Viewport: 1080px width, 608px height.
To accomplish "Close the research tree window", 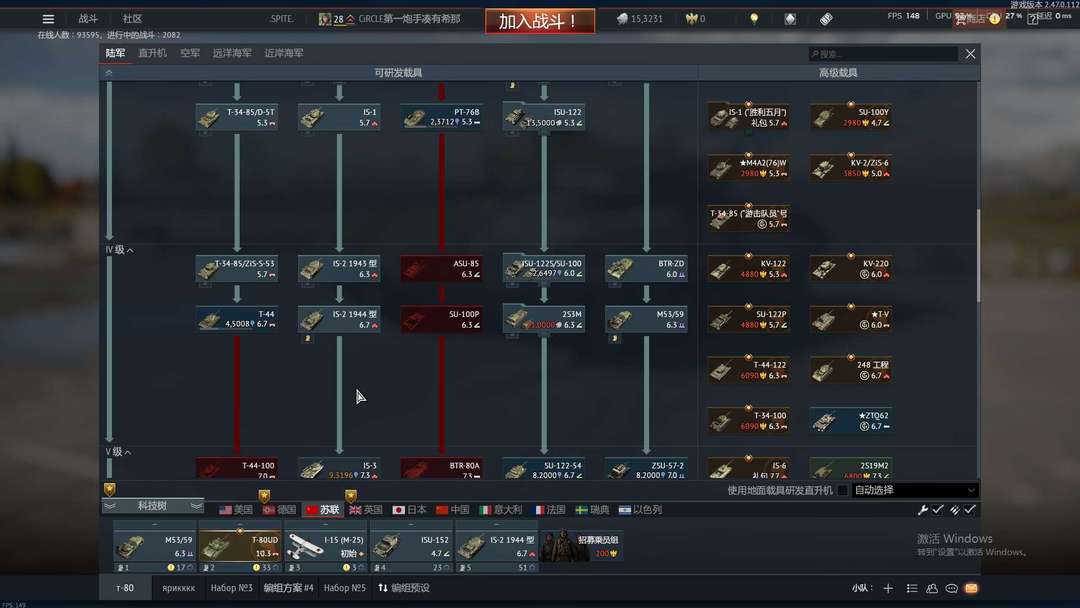I will click(970, 54).
